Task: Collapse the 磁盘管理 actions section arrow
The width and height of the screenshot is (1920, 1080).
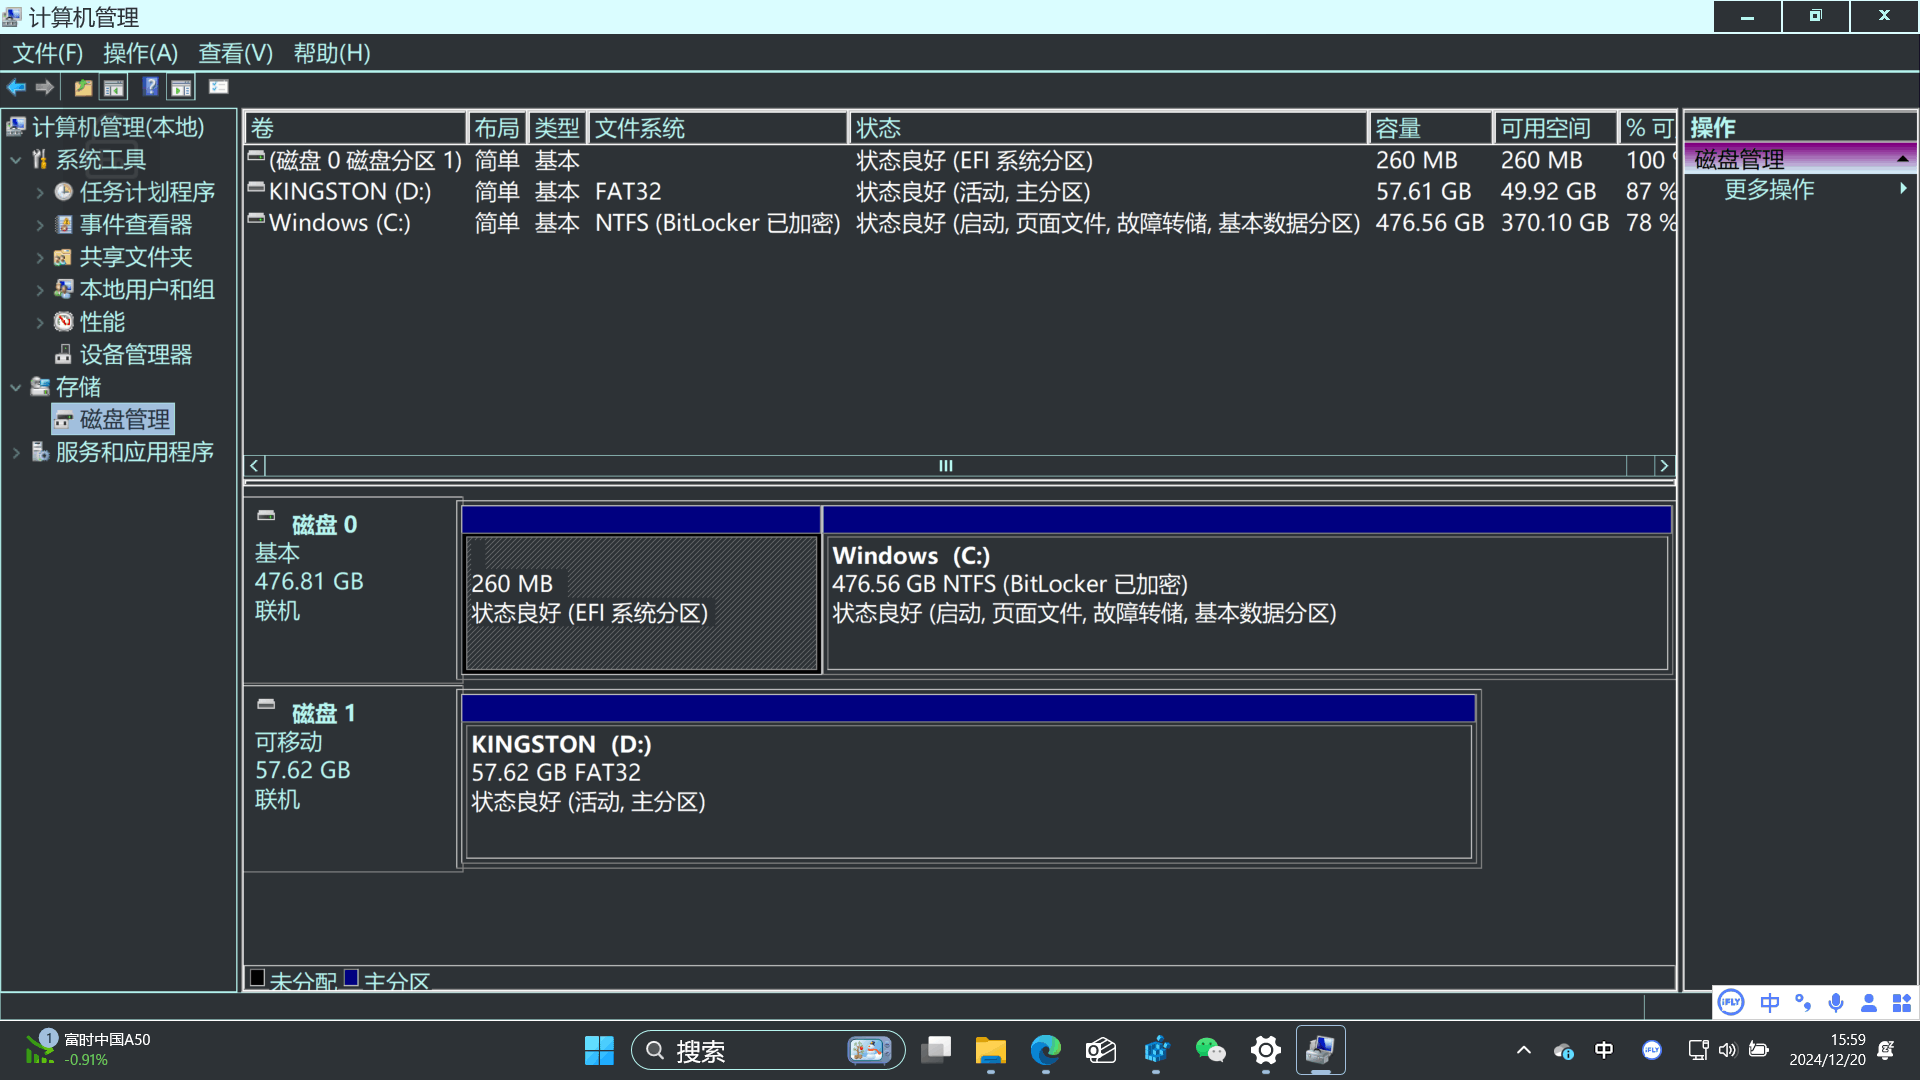Action: point(1902,159)
